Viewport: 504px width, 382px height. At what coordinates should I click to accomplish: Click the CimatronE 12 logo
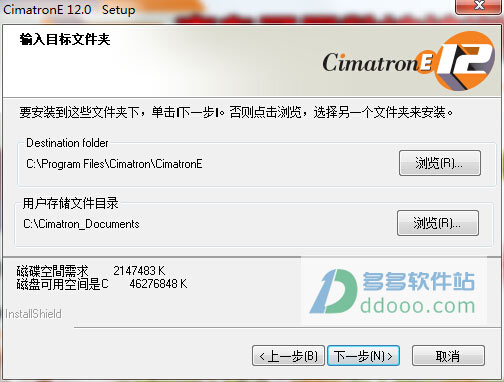point(409,61)
